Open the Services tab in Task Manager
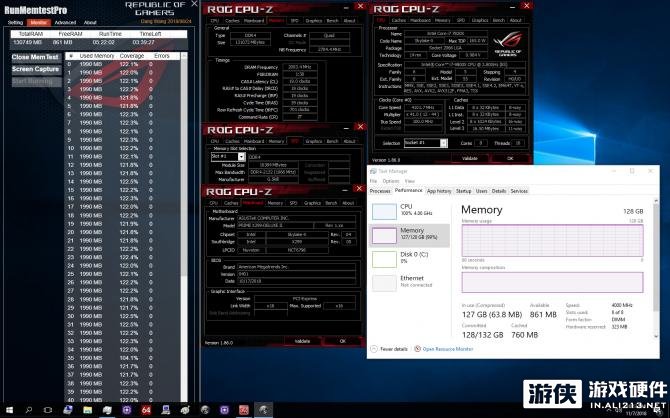The width and height of the screenshot is (670, 418). tap(519, 191)
